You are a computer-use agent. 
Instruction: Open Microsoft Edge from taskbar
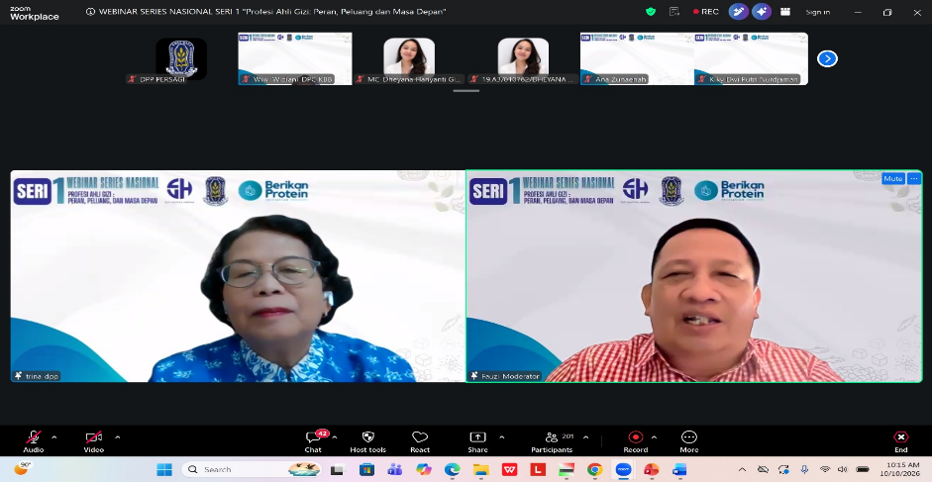click(x=452, y=470)
